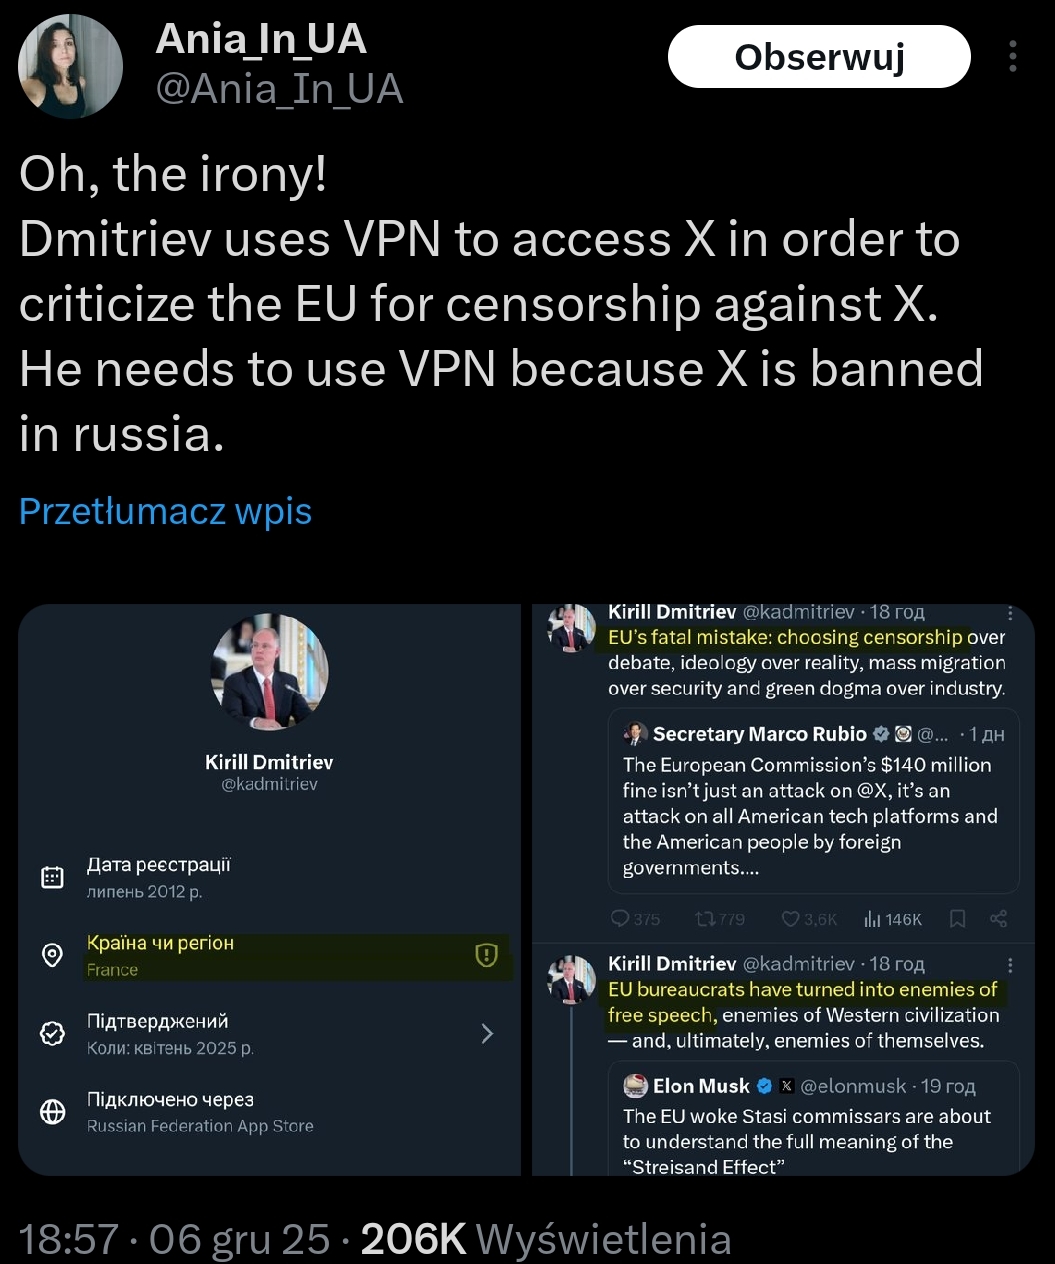
Task: Click the Przetłumacz wpis translate link
Action: tap(166, 511)
